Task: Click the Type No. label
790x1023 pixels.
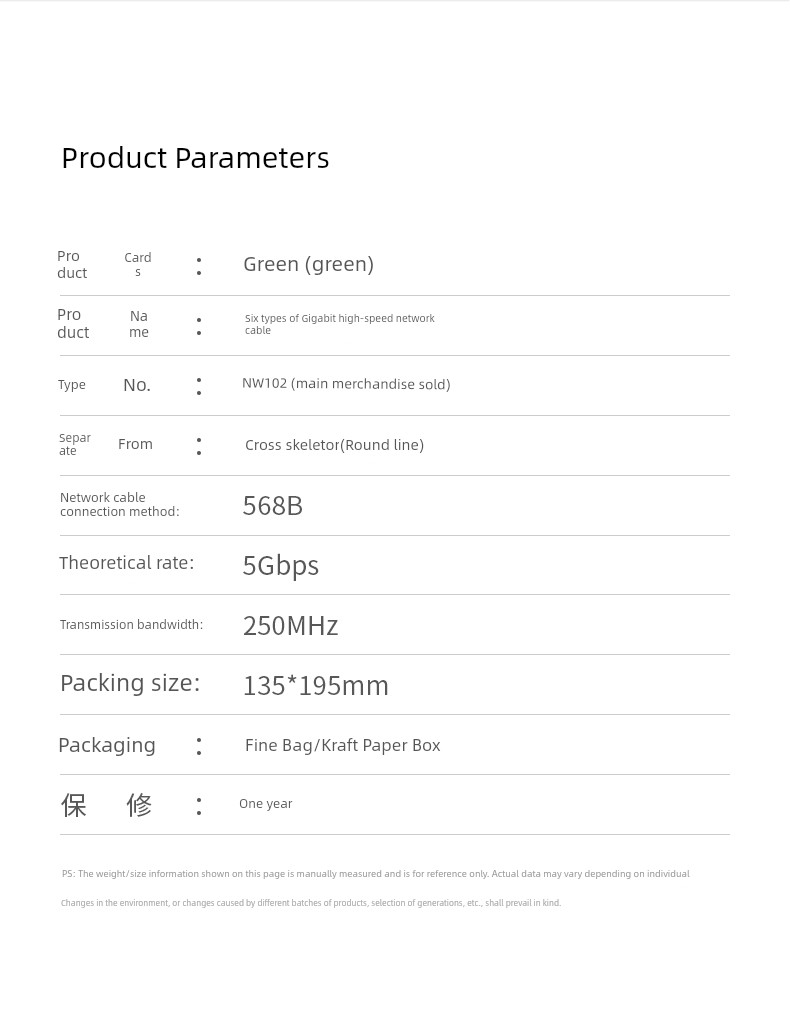Action: click(x=104, y=385)
